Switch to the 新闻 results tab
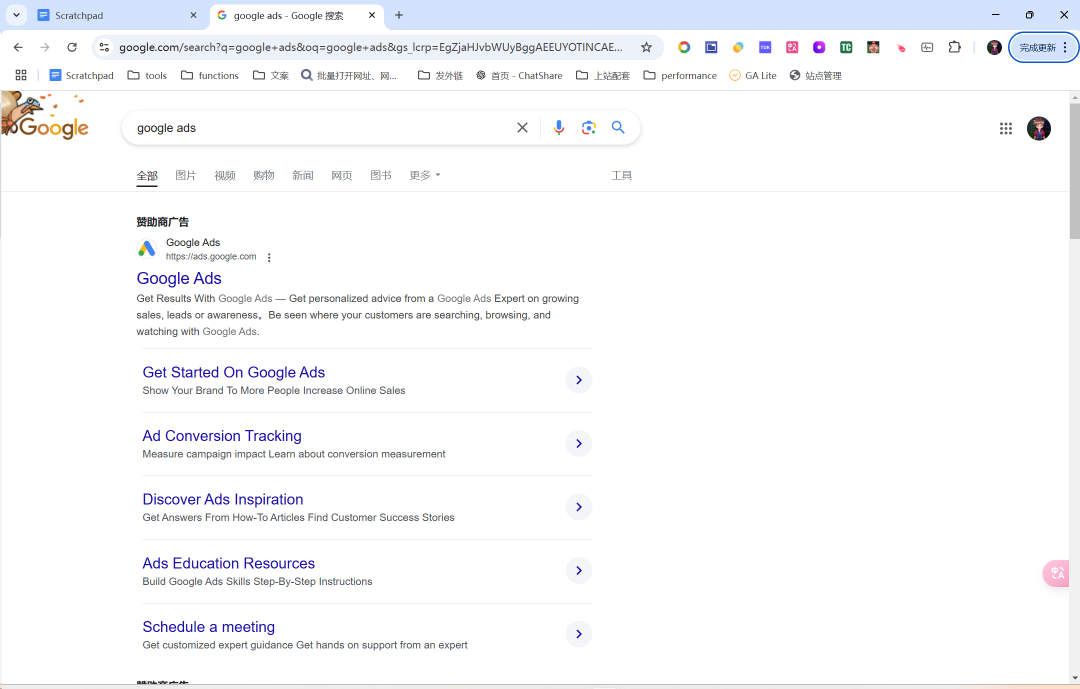 pos(302,176)
